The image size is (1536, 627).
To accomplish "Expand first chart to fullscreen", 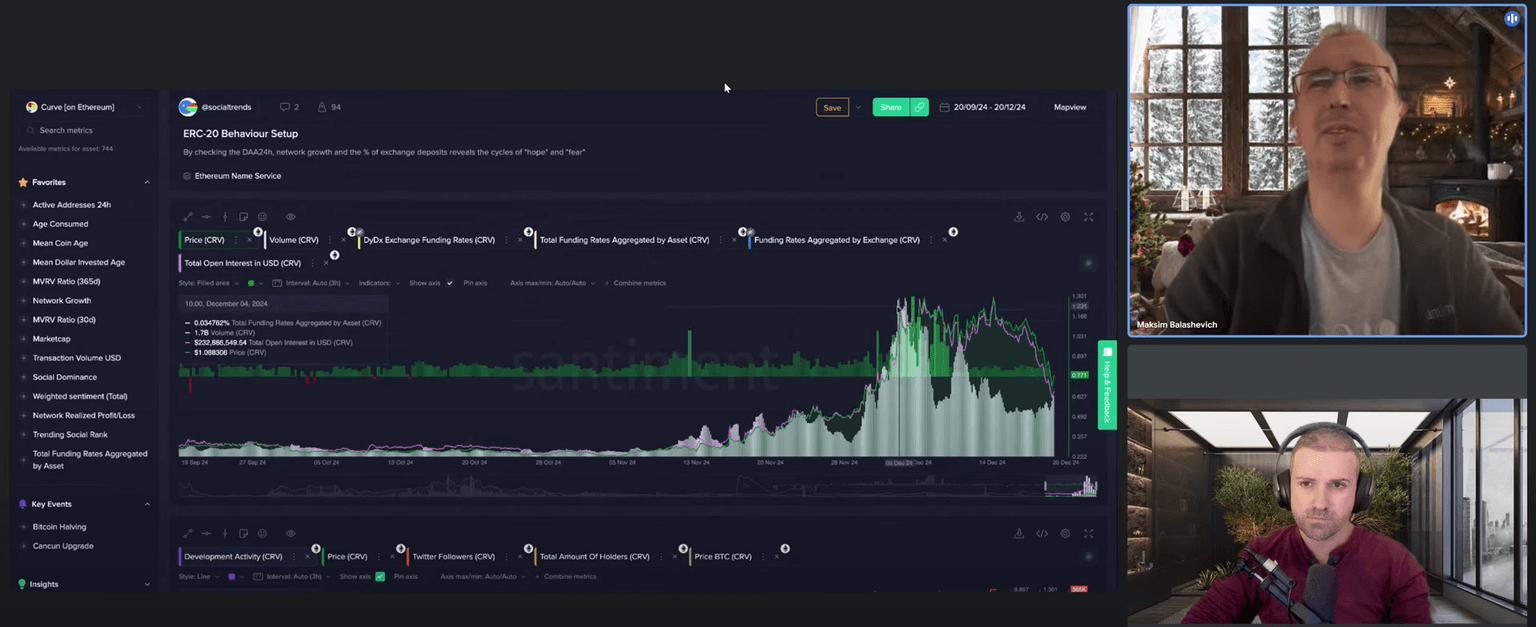I will (1088, 217).
